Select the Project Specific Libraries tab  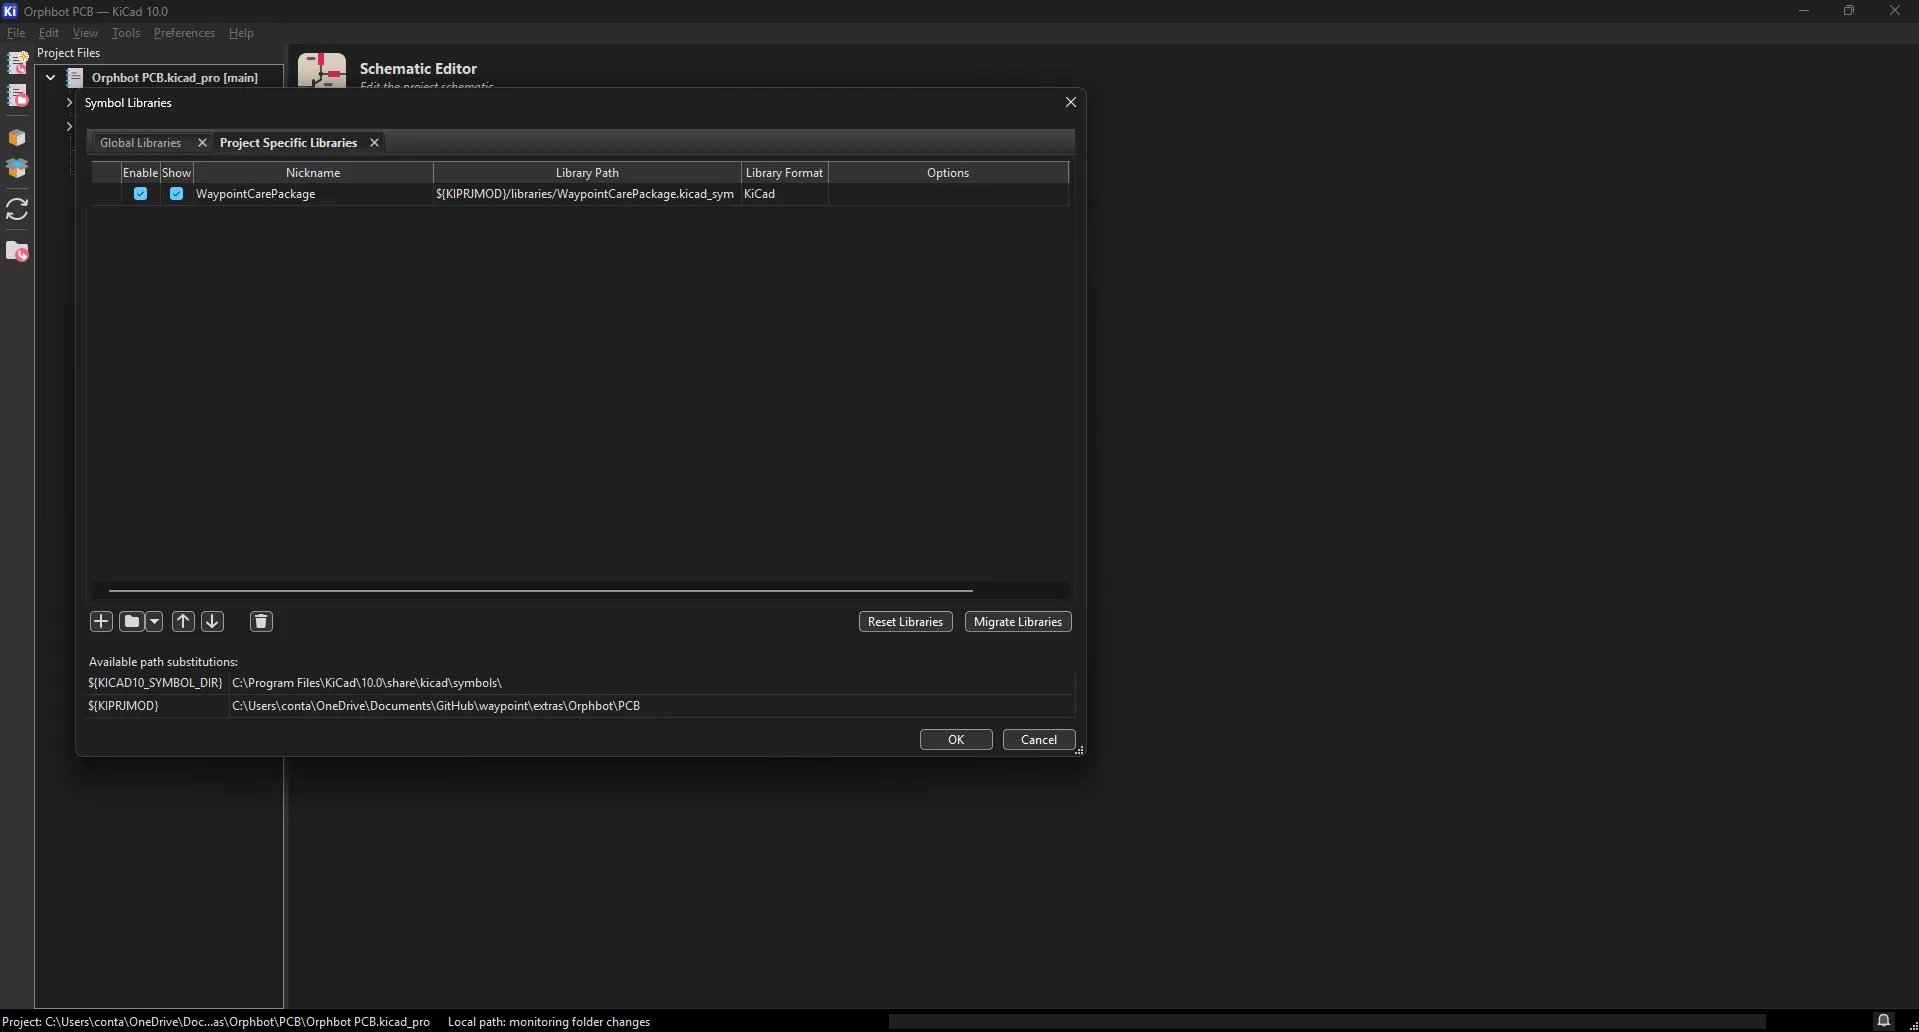click(x=288, y=143)
